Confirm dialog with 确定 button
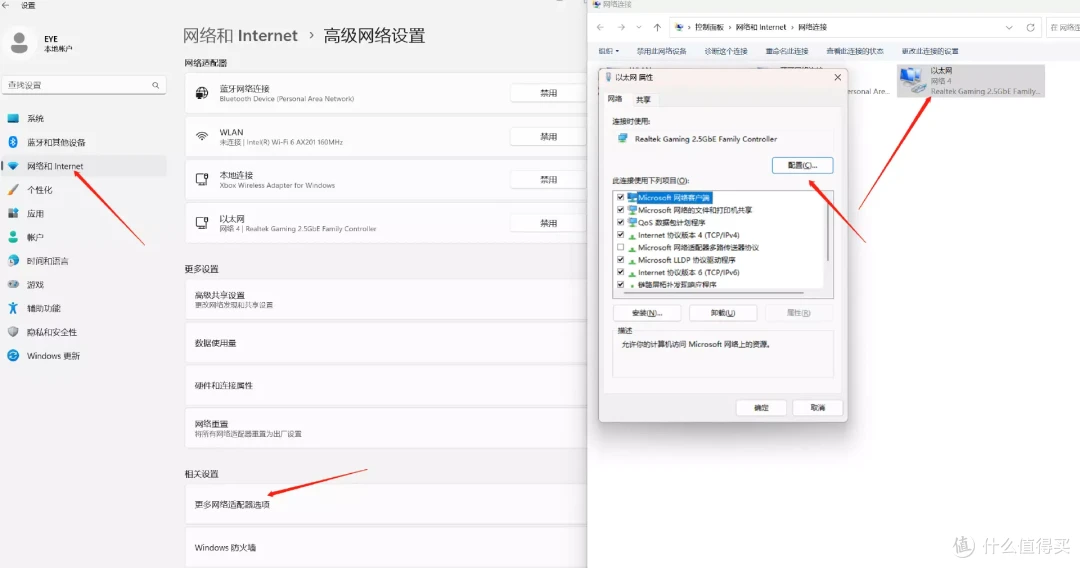The width and height of the screenshot is (1080, 568). (761, 408)
